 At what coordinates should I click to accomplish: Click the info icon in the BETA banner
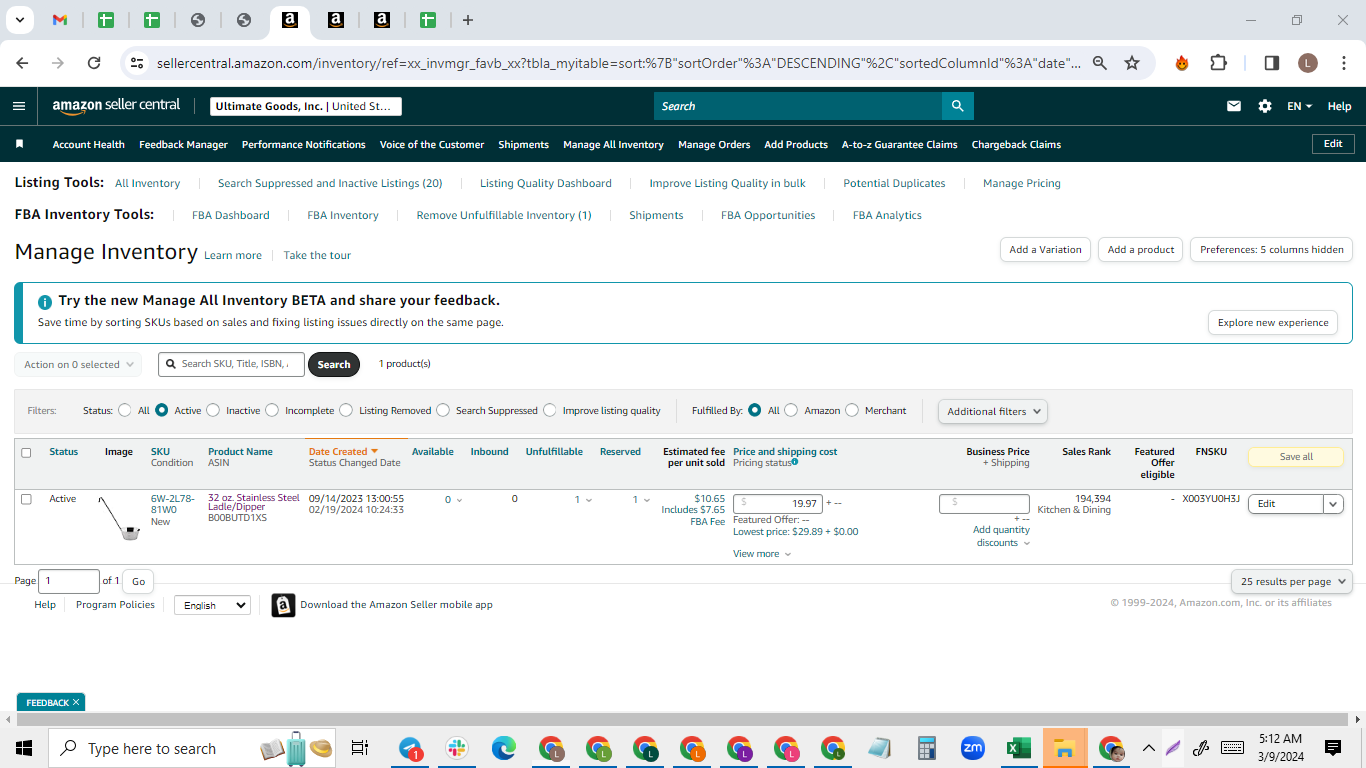coord(45,302)
